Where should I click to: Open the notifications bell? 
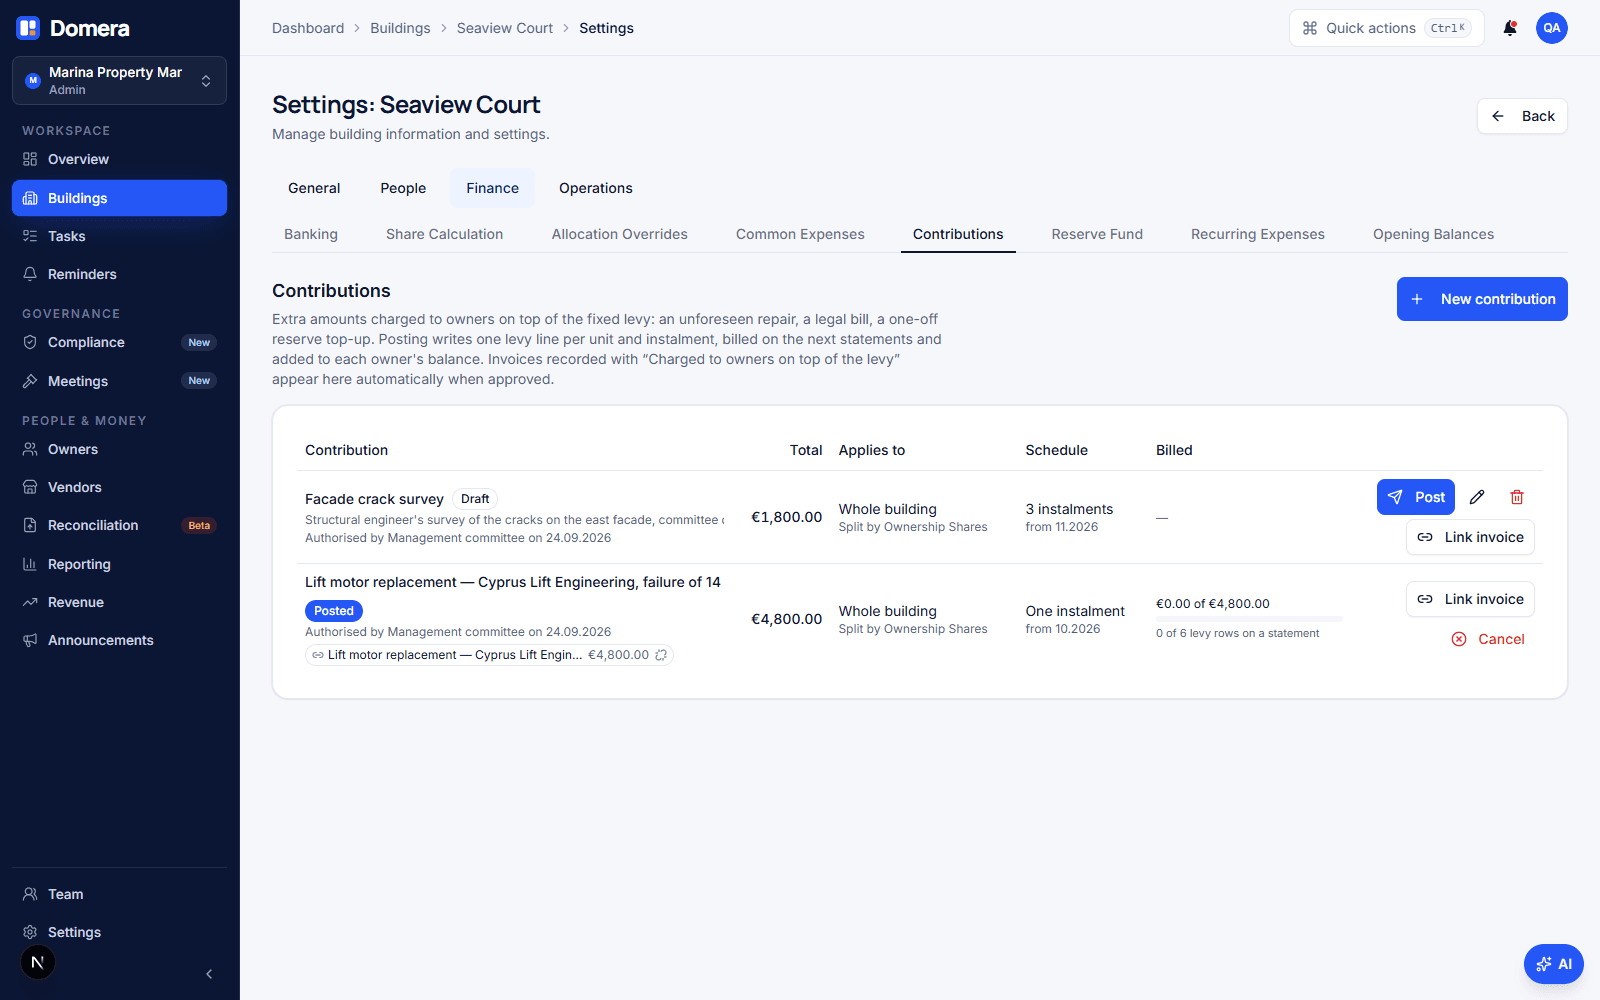pos(1510,28)
